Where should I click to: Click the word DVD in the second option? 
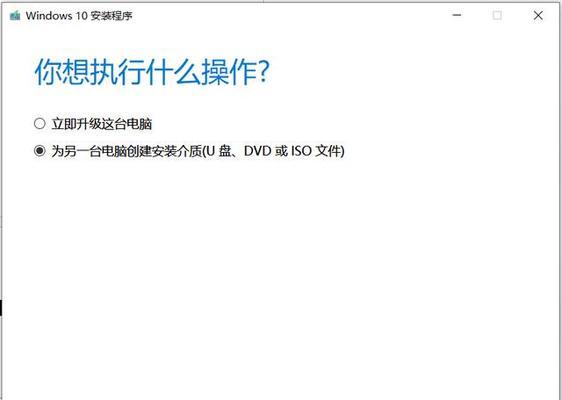pos(258,151)
